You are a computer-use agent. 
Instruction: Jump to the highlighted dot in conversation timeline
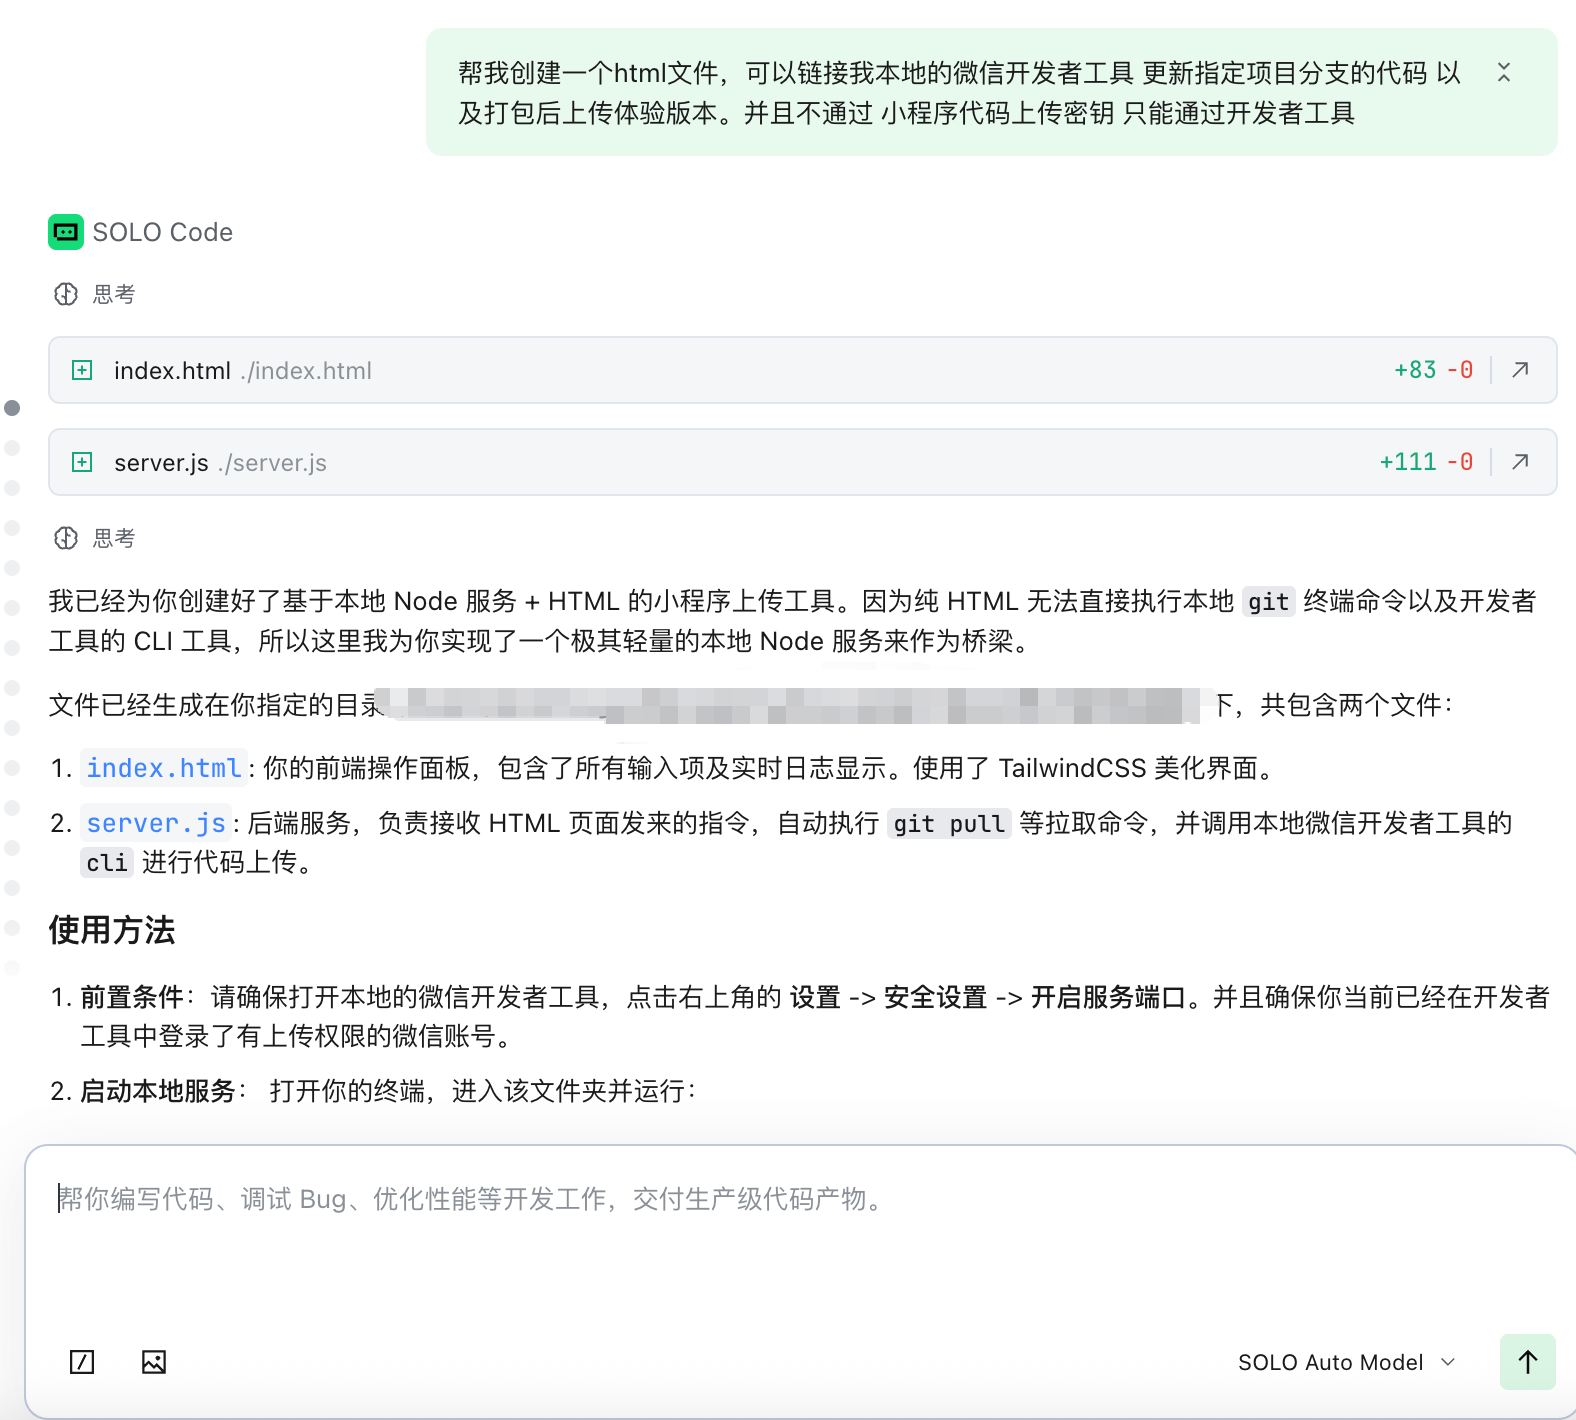click(12, 408)
